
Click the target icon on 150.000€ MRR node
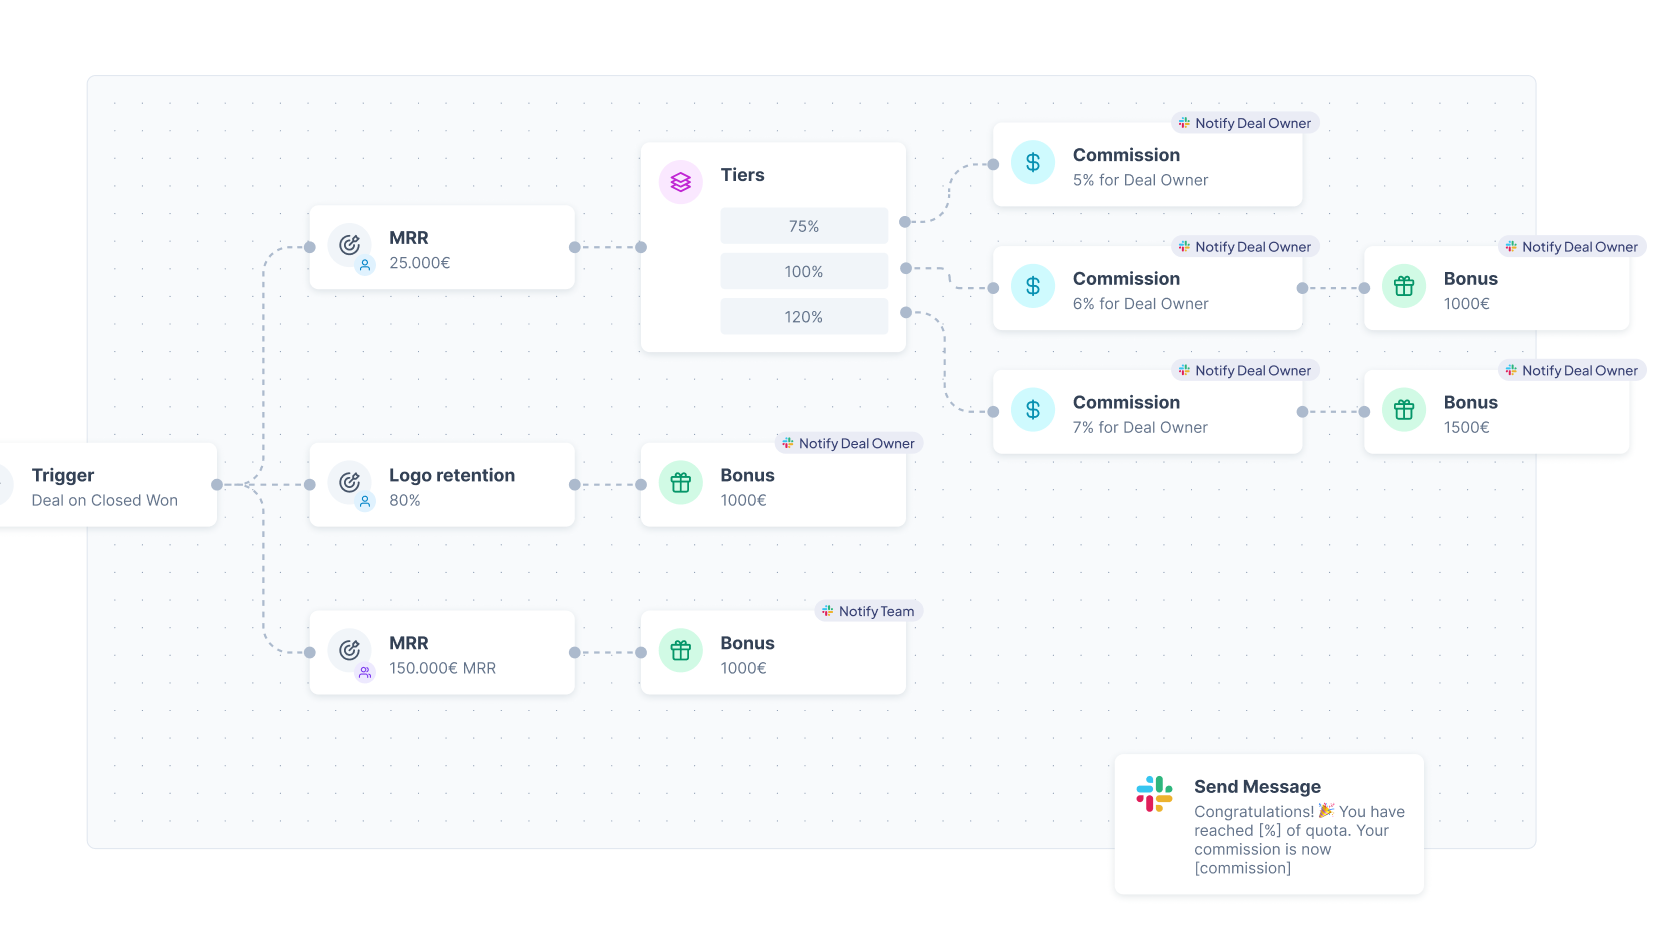349,650
